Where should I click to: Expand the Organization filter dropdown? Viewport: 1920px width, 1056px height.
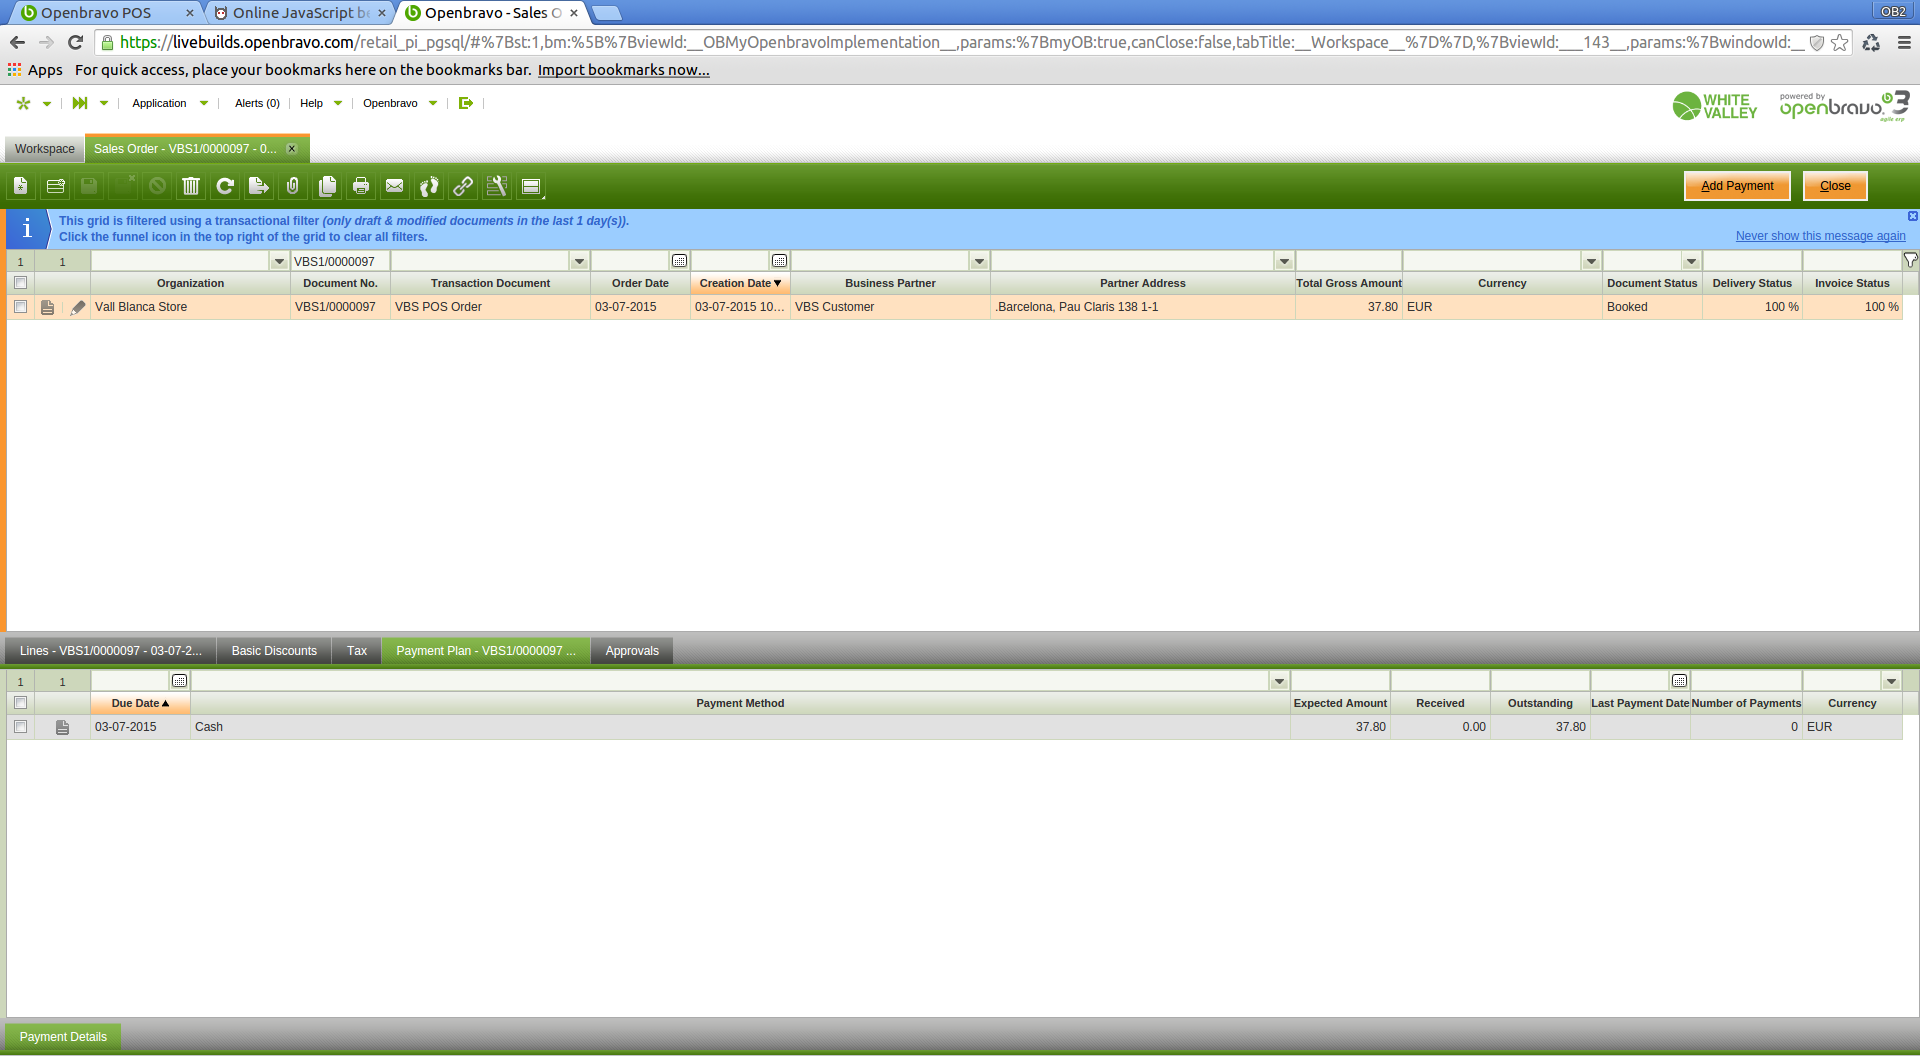(279, 261)
